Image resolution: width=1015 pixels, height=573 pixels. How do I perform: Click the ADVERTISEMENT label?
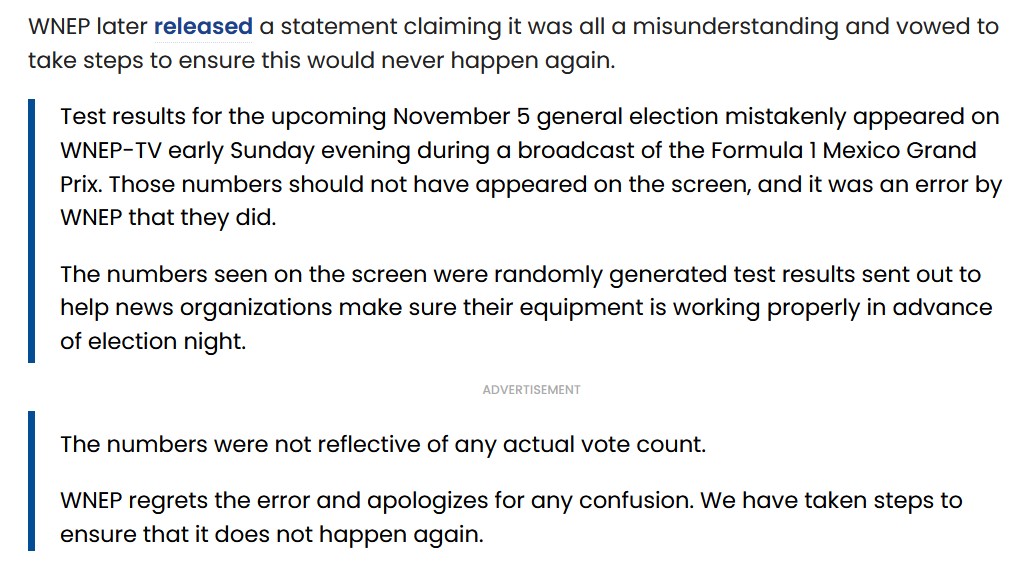pyautogui.click(x=531, y=389)
